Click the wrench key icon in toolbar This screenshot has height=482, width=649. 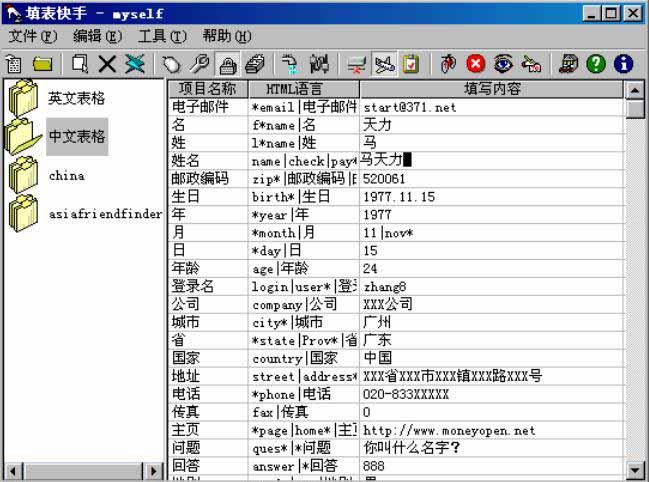click(200, 64)
